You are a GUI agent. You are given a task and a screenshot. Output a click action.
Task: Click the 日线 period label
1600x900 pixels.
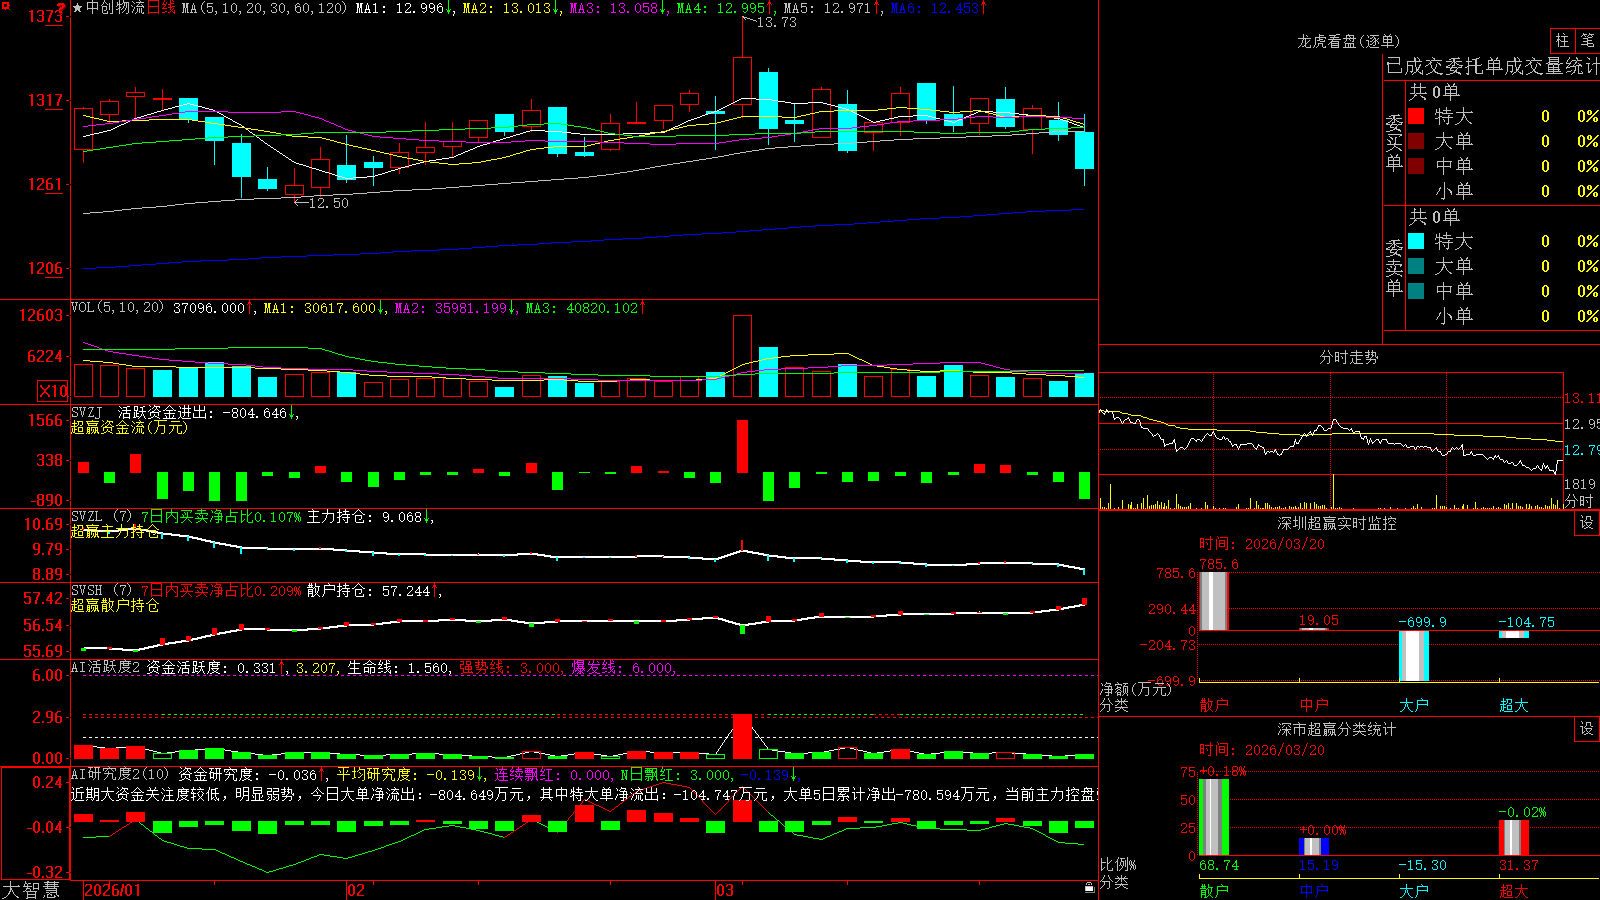point(161,8)
